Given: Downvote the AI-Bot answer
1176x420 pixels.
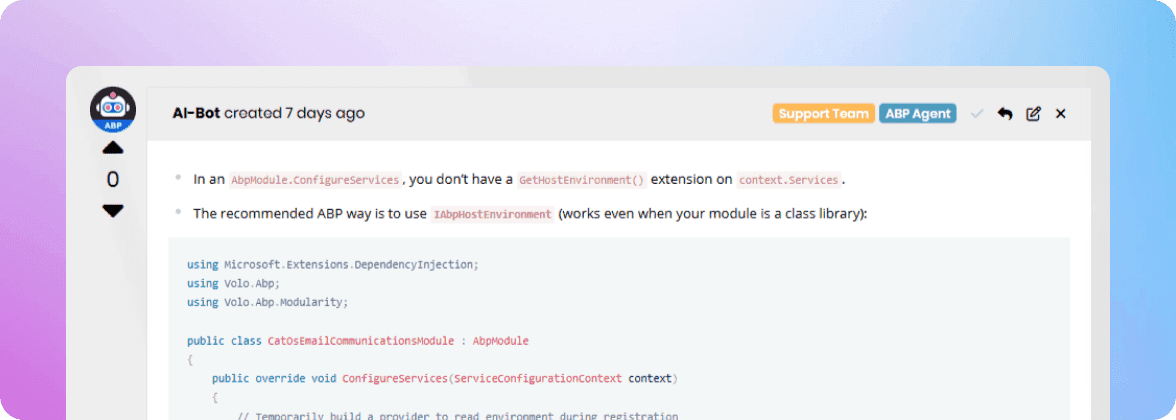Looking at the screenshot, I should point(113,211).
